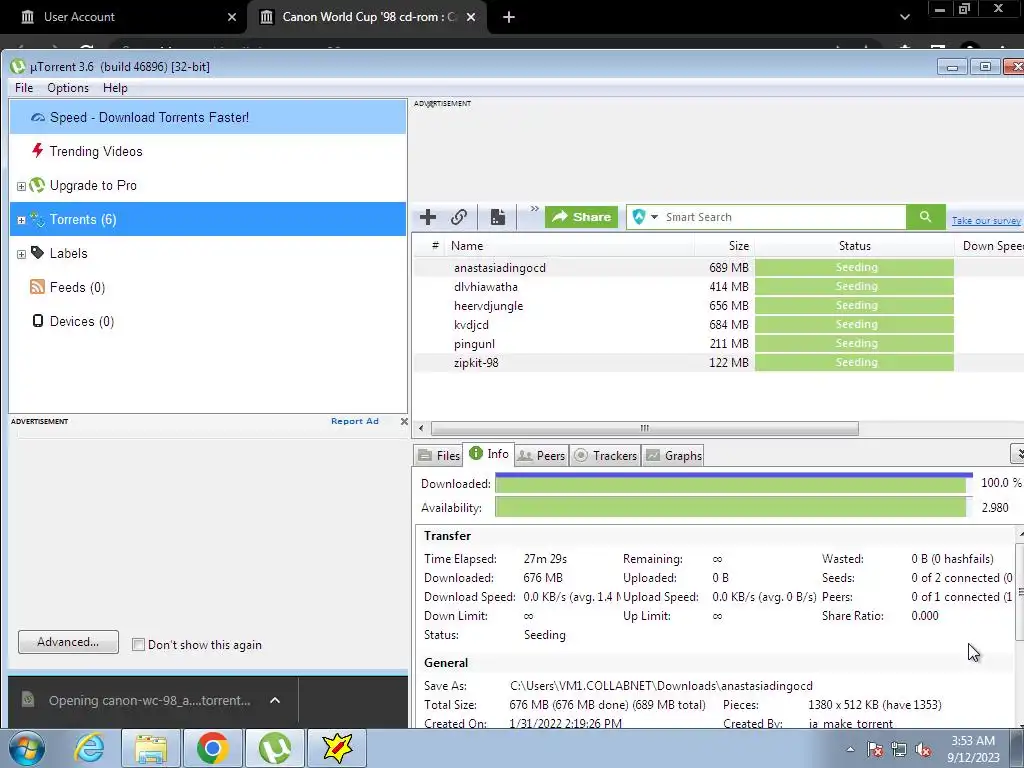Click the green search magnifier button
Image resolution: width=1024 pixels, height=768 pixels.
pos(925,217)
